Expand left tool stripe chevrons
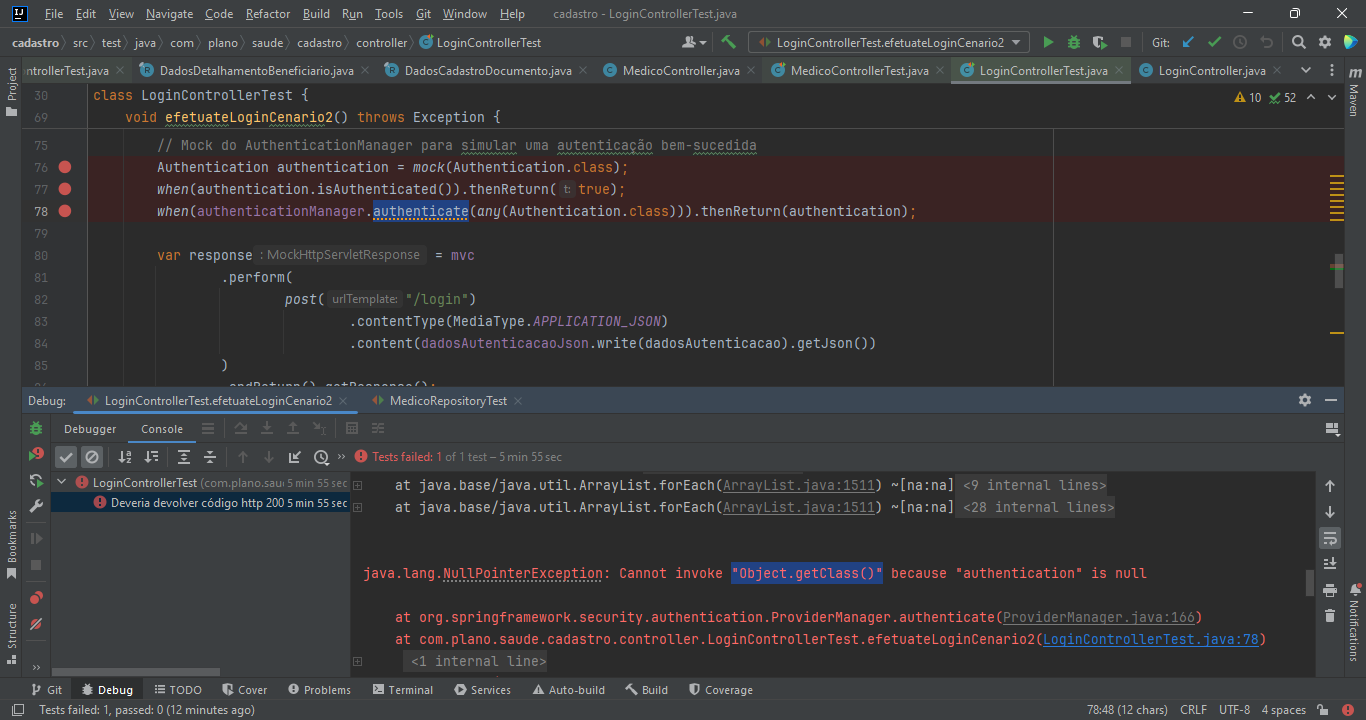1366x720 pixels. (x=36, y=667)
